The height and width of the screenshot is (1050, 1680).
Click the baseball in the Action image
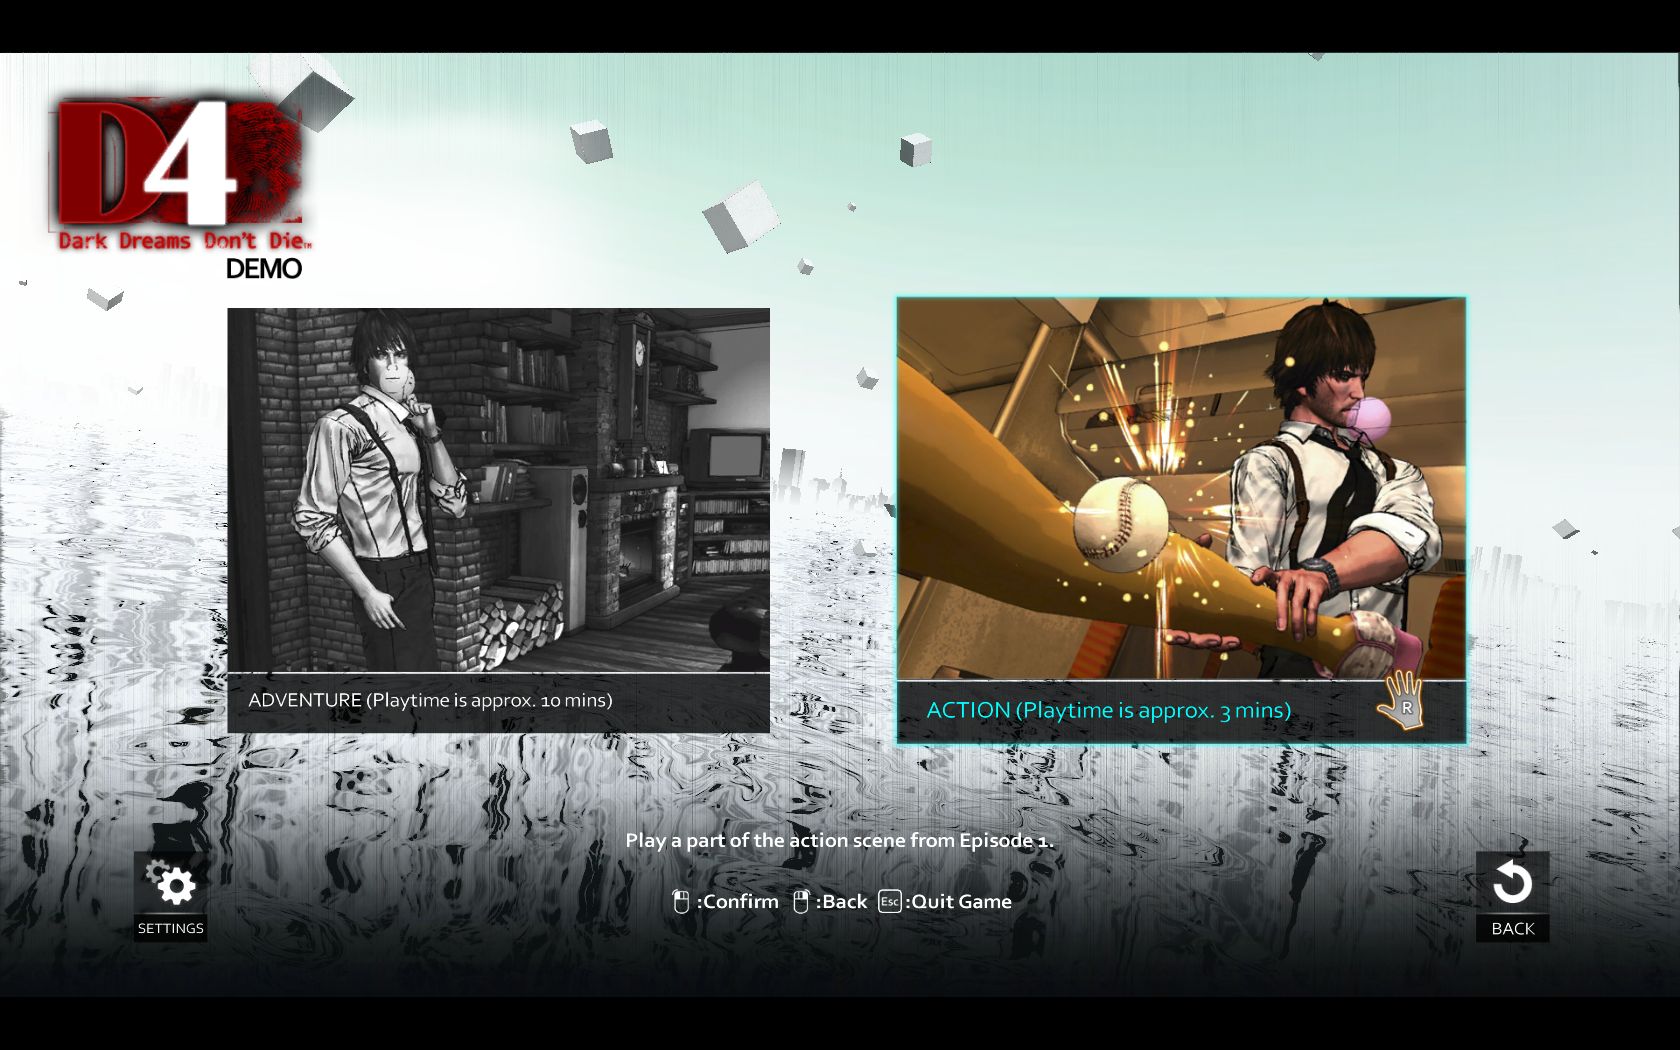coord(1120,523)
